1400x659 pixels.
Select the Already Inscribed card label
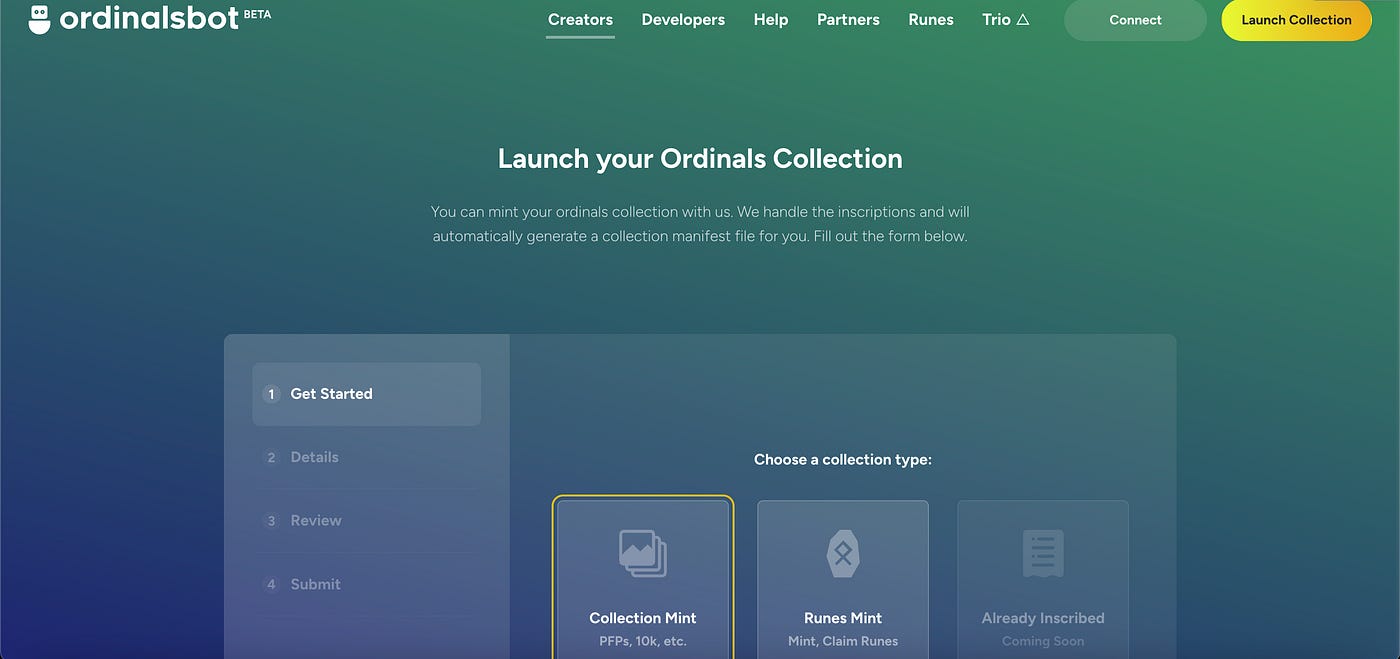pyautogui.click(x=1043, y=618)
